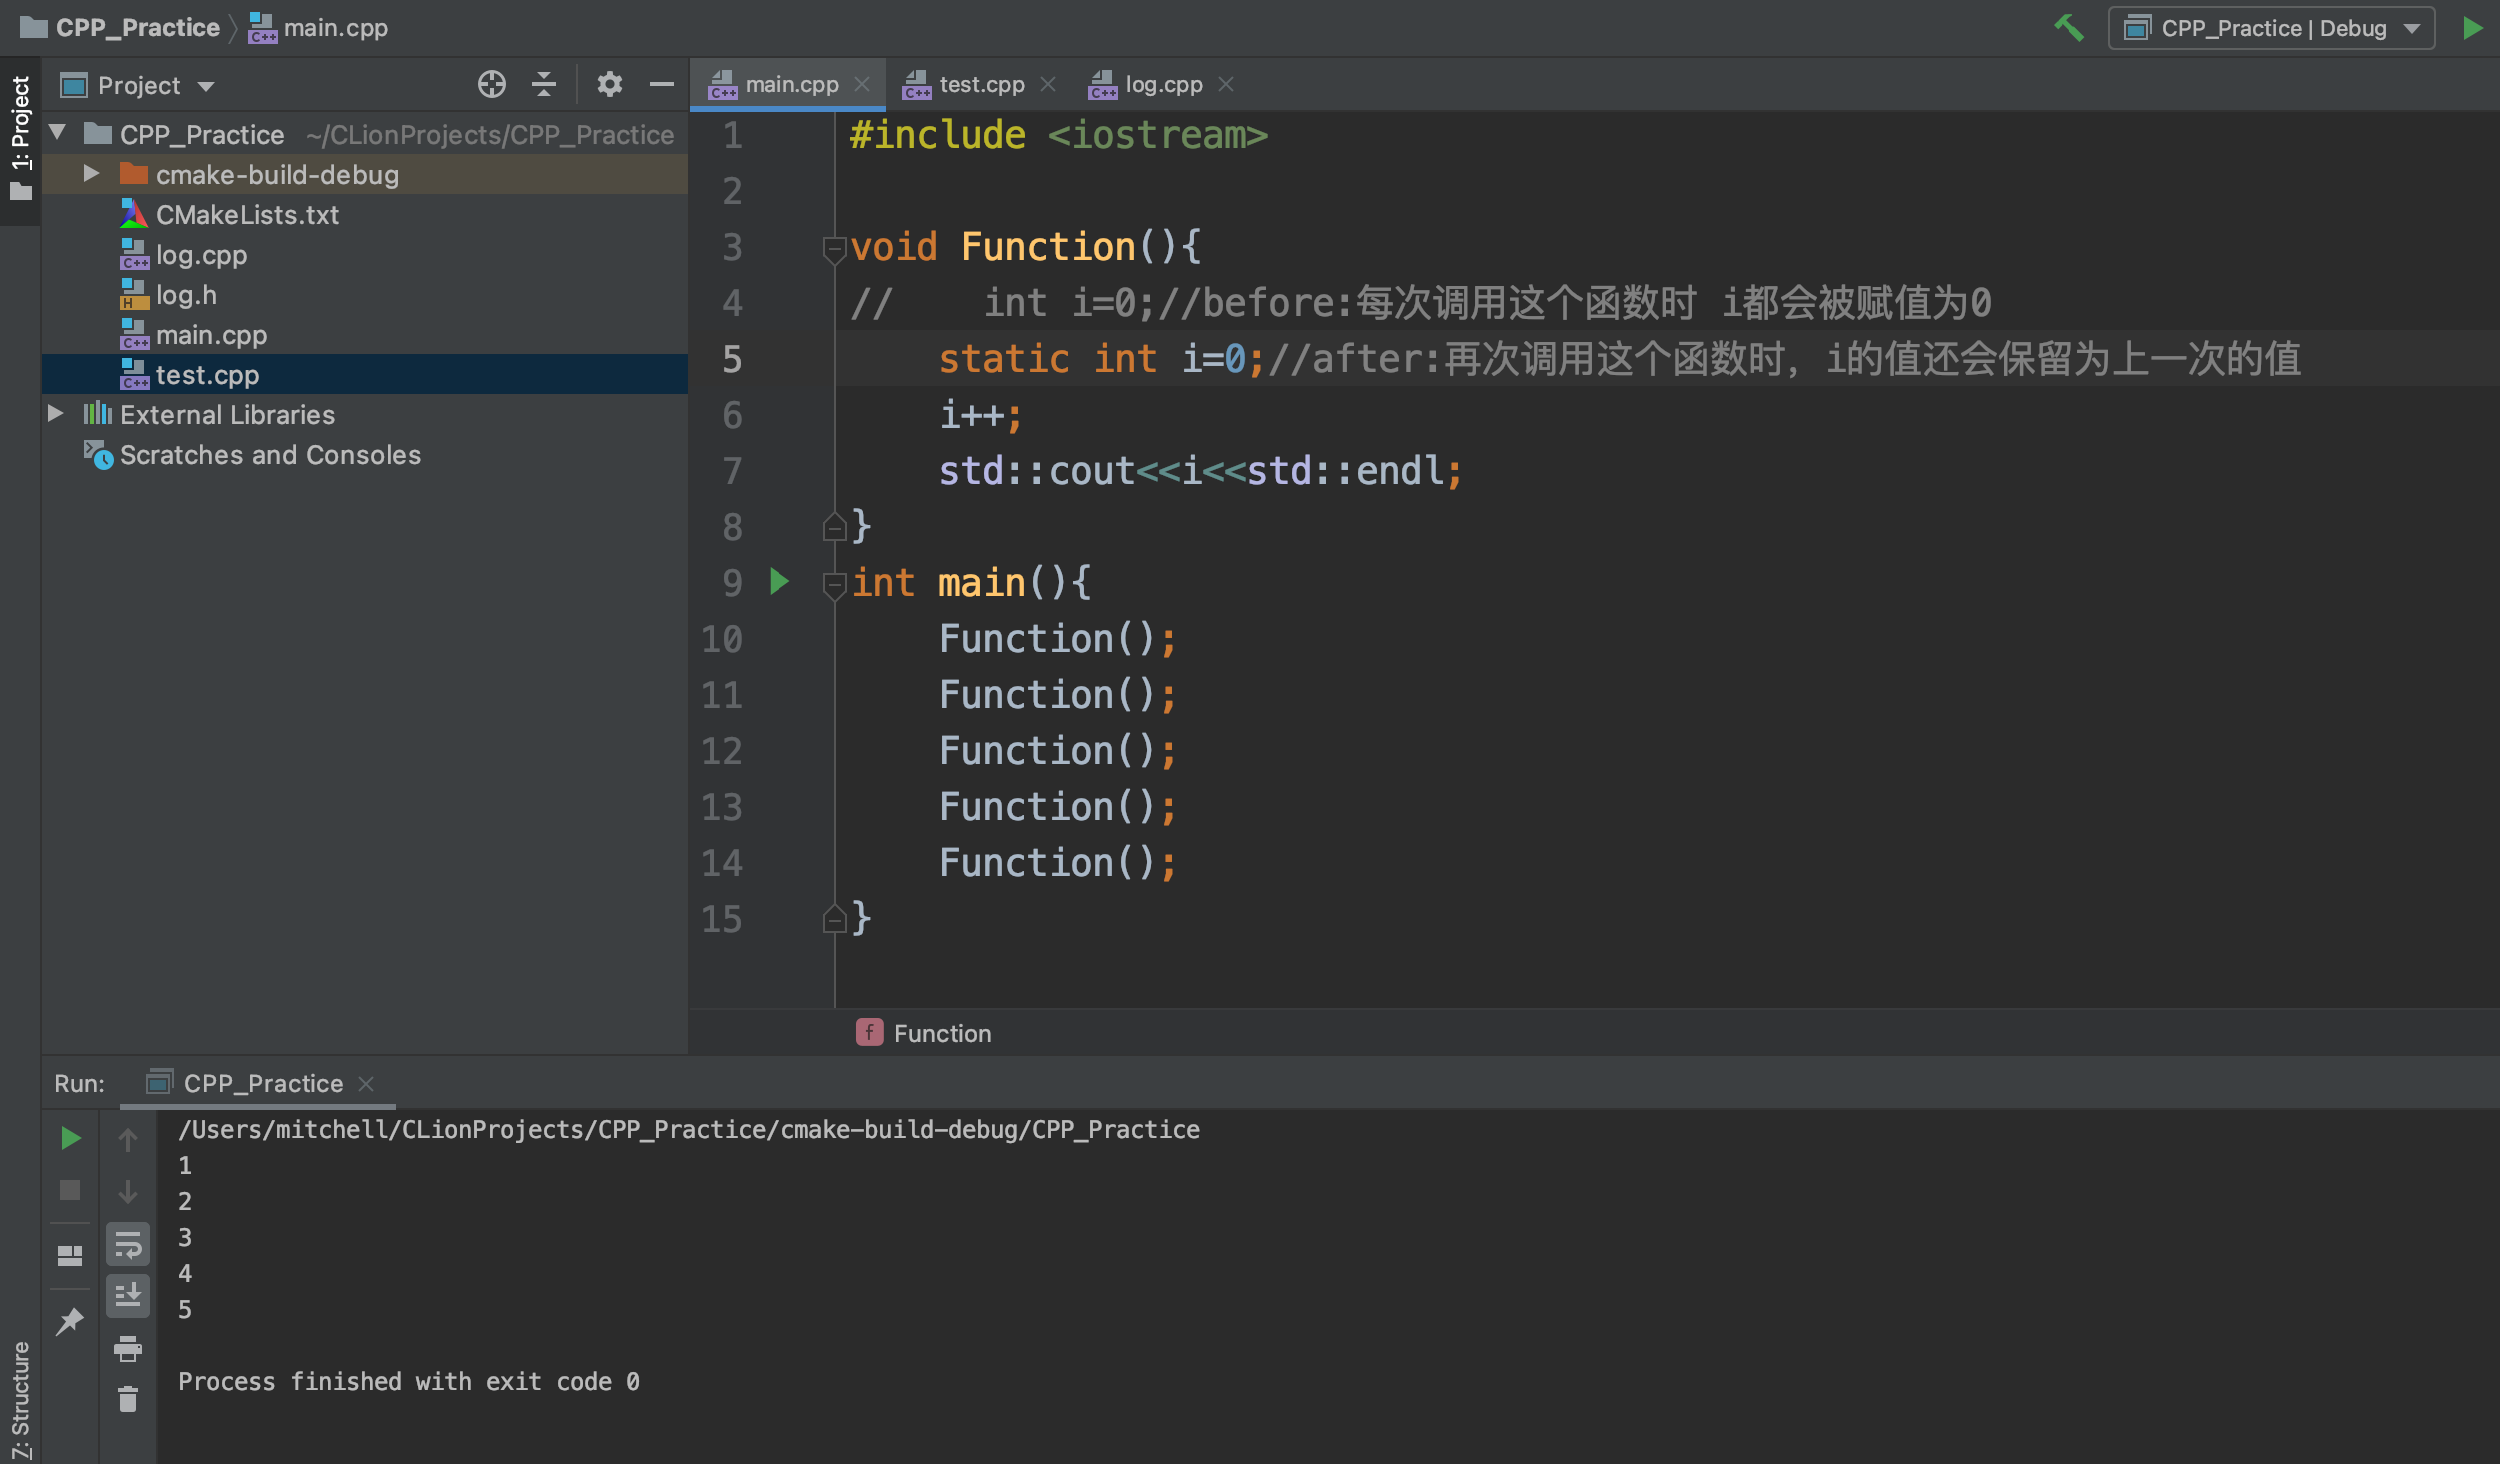Run the project with the top-right green arrow
2500x1464 pixels.
pos(2472,28)
